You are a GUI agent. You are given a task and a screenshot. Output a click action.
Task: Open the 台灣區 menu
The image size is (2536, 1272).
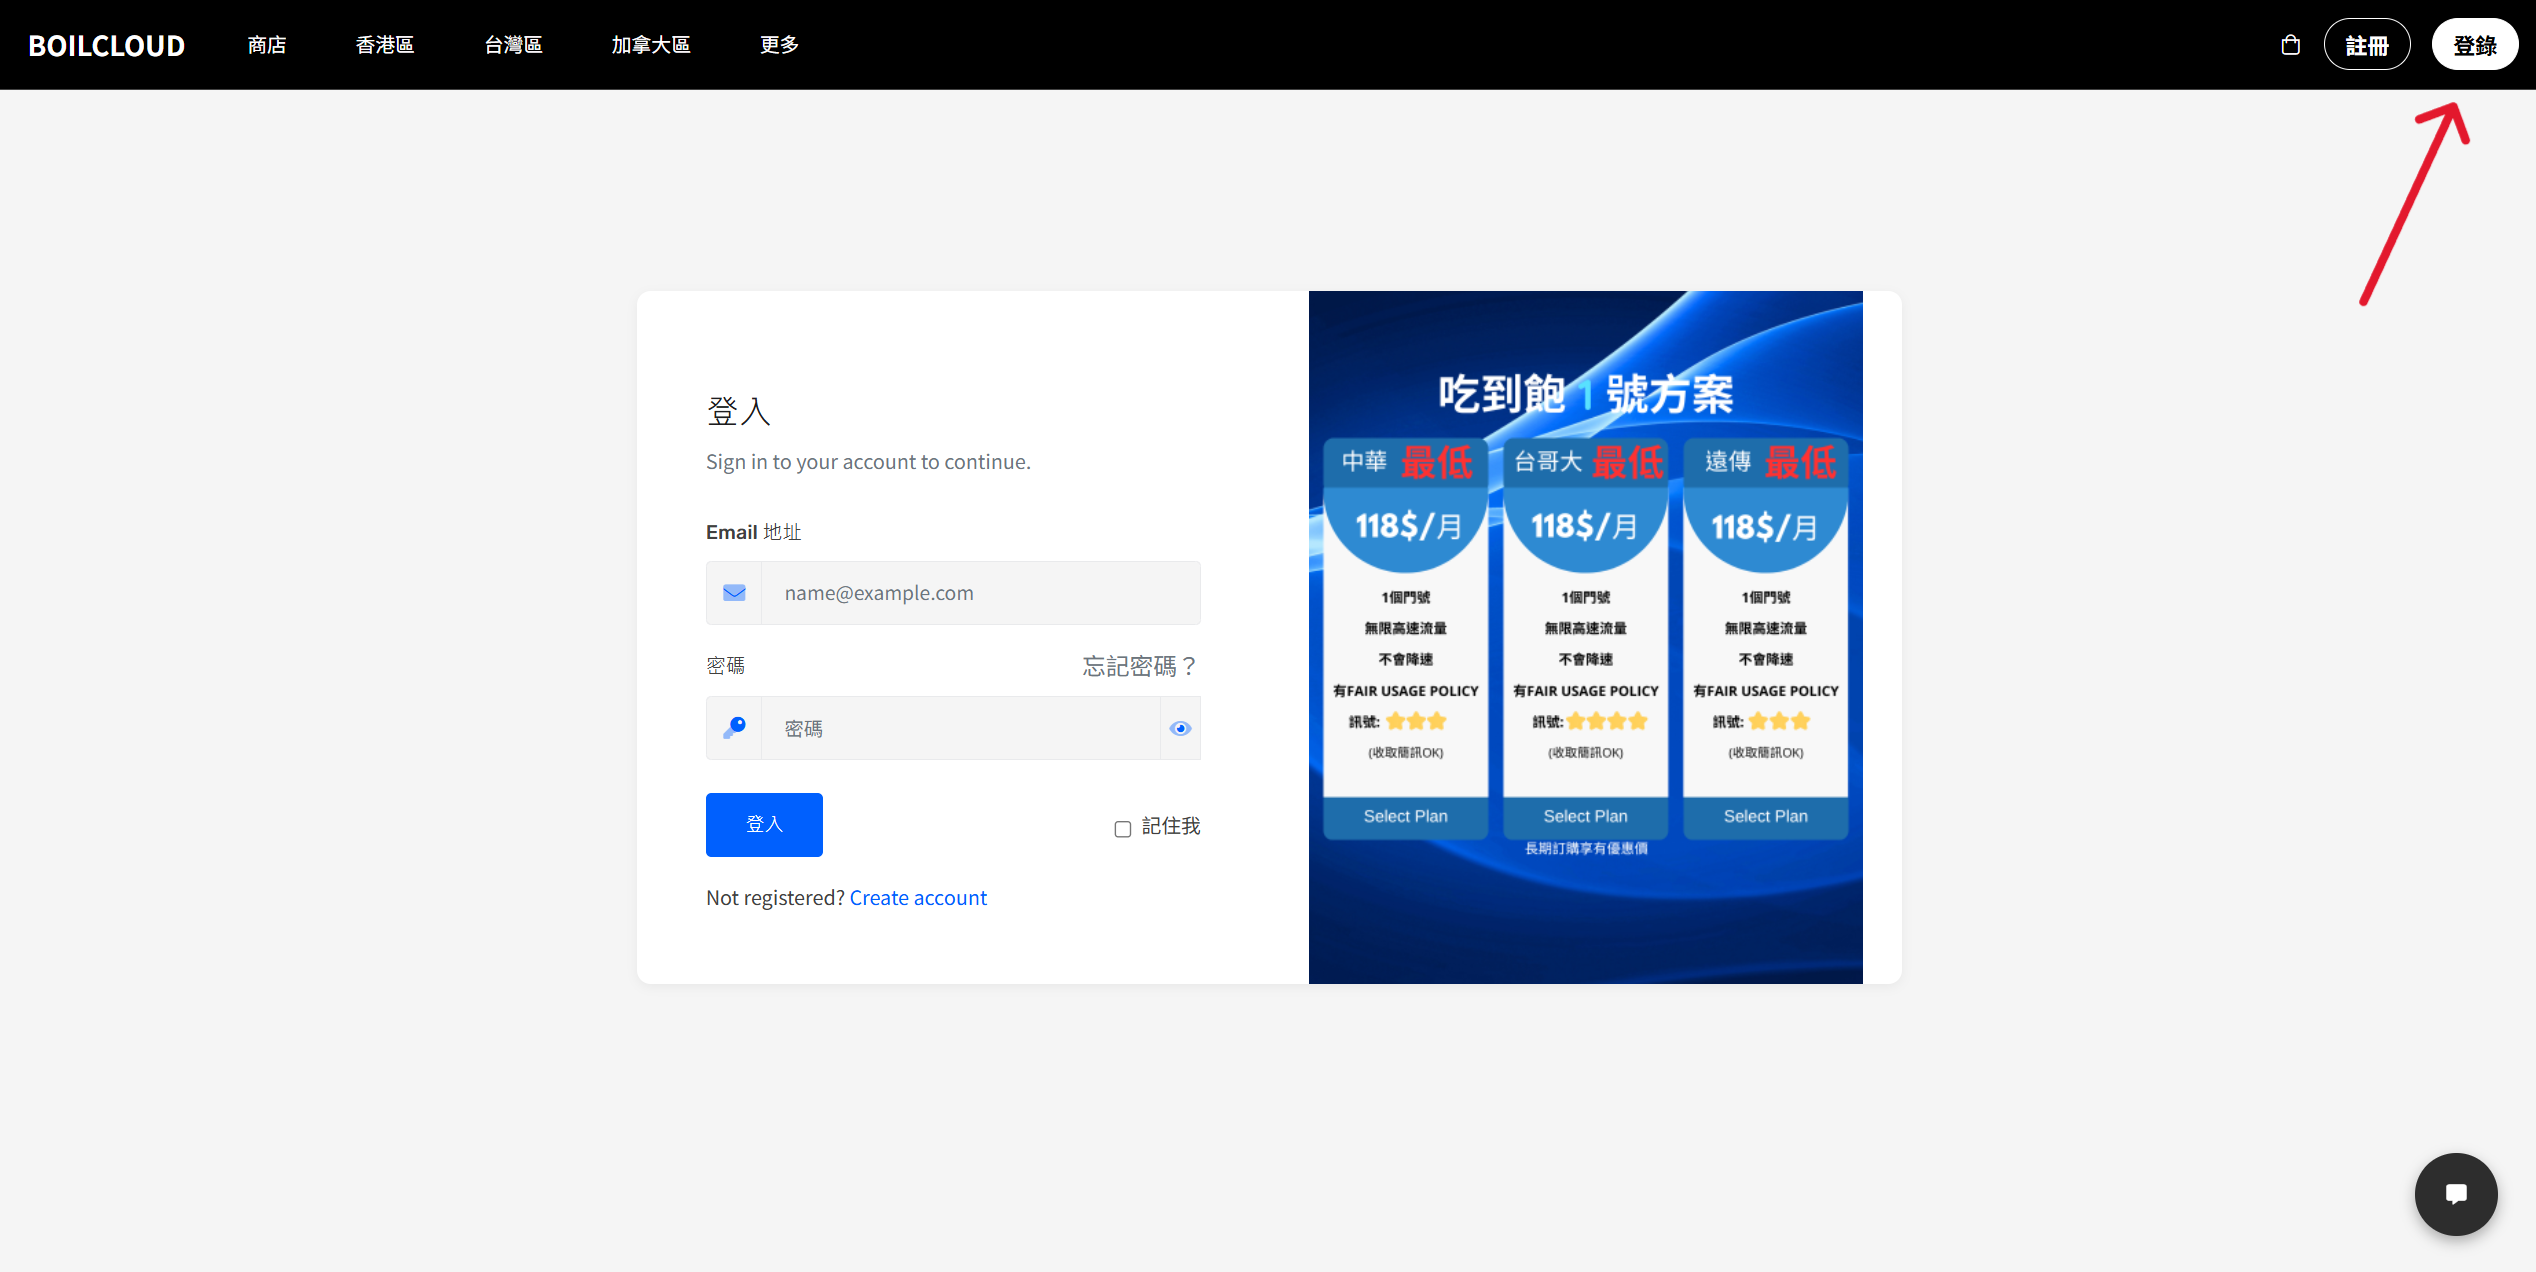click(x=513, y=45)
